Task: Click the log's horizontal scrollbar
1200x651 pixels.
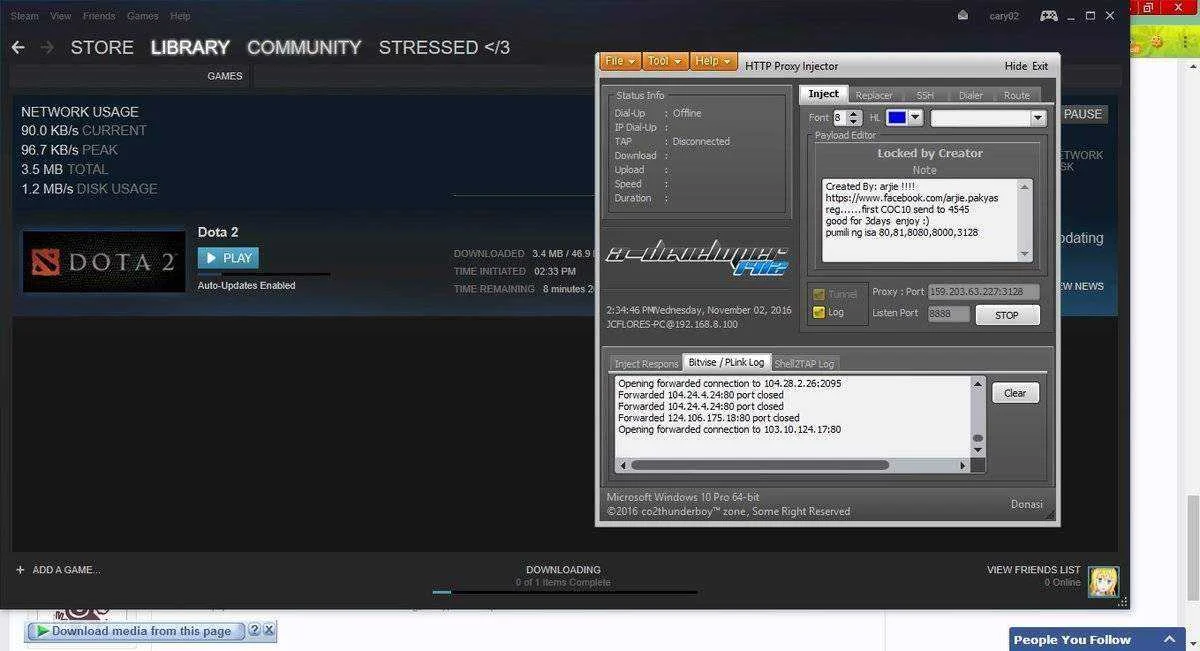Action: click(x=792, y=465)
